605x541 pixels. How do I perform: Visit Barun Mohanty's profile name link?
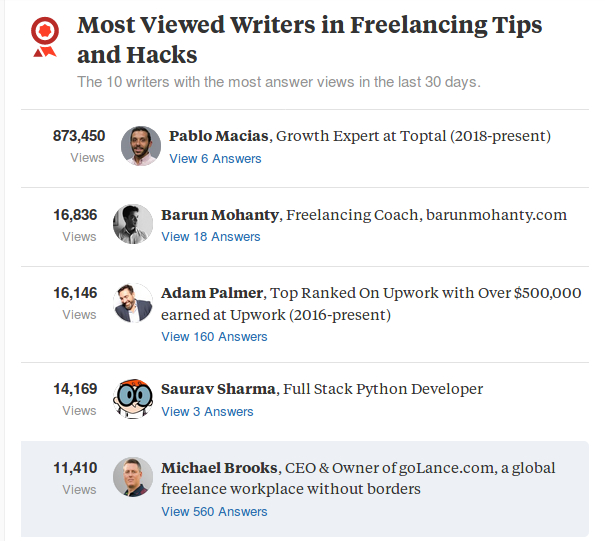pyautogui.click(x=221, y=214)
